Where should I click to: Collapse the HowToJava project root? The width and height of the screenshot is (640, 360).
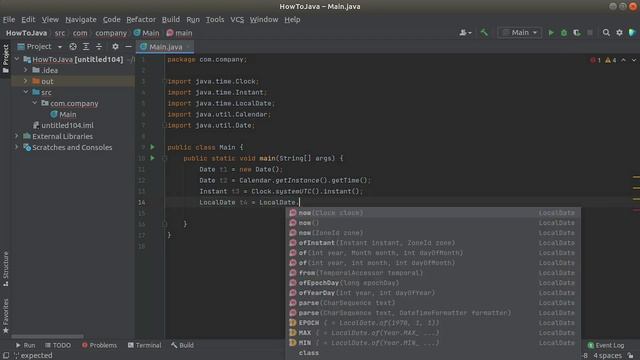pos(17,60)
